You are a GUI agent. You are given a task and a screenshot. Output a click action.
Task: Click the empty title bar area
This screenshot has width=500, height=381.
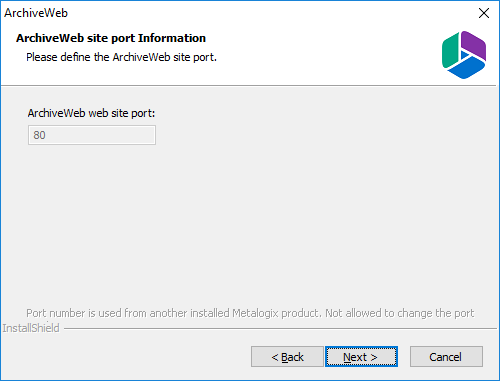pos(267,13)
